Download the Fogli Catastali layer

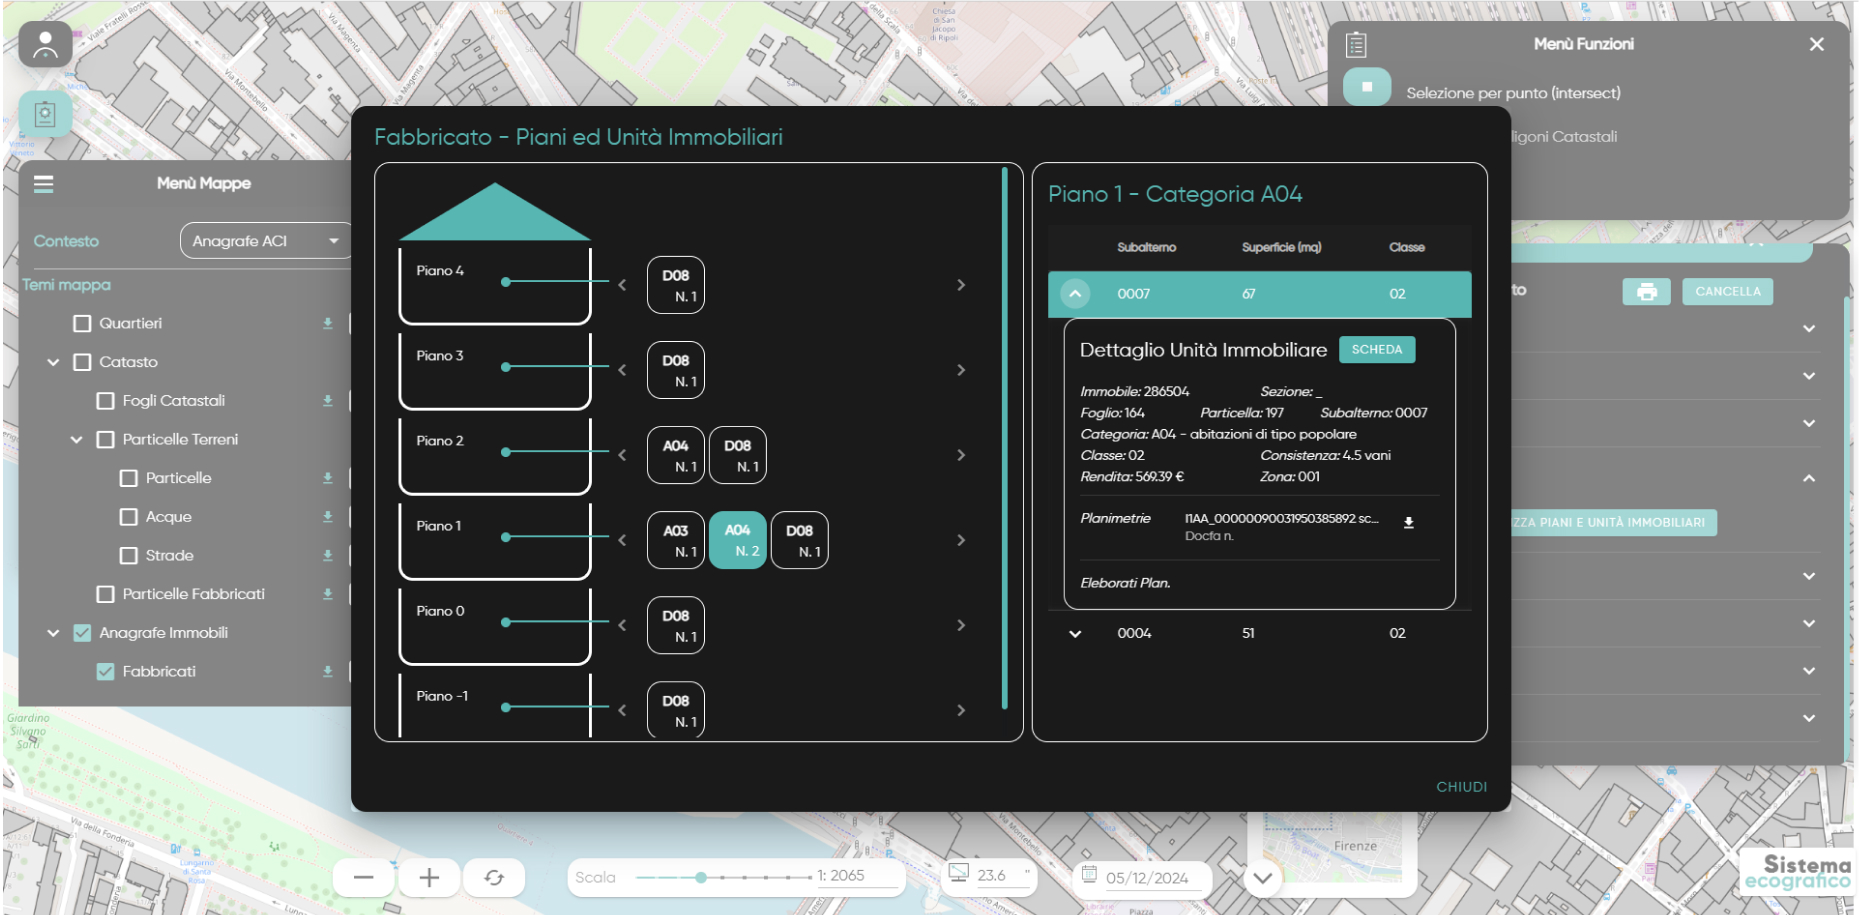point(327,400)
